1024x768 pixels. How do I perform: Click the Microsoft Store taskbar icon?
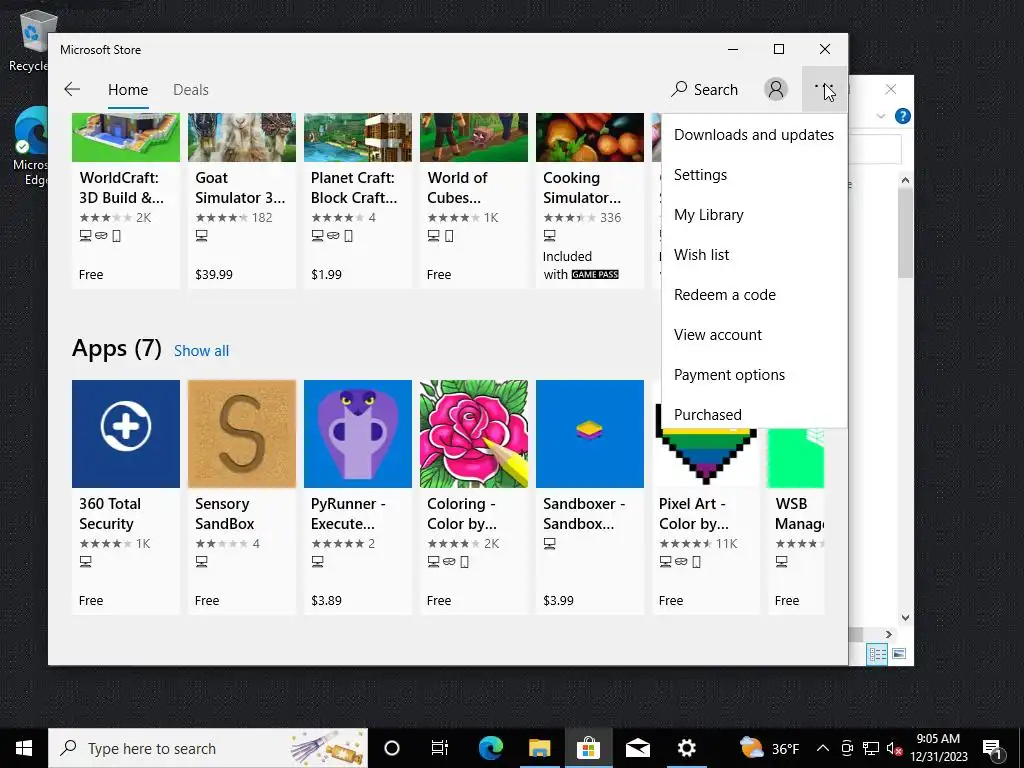(x=588, y=748)
